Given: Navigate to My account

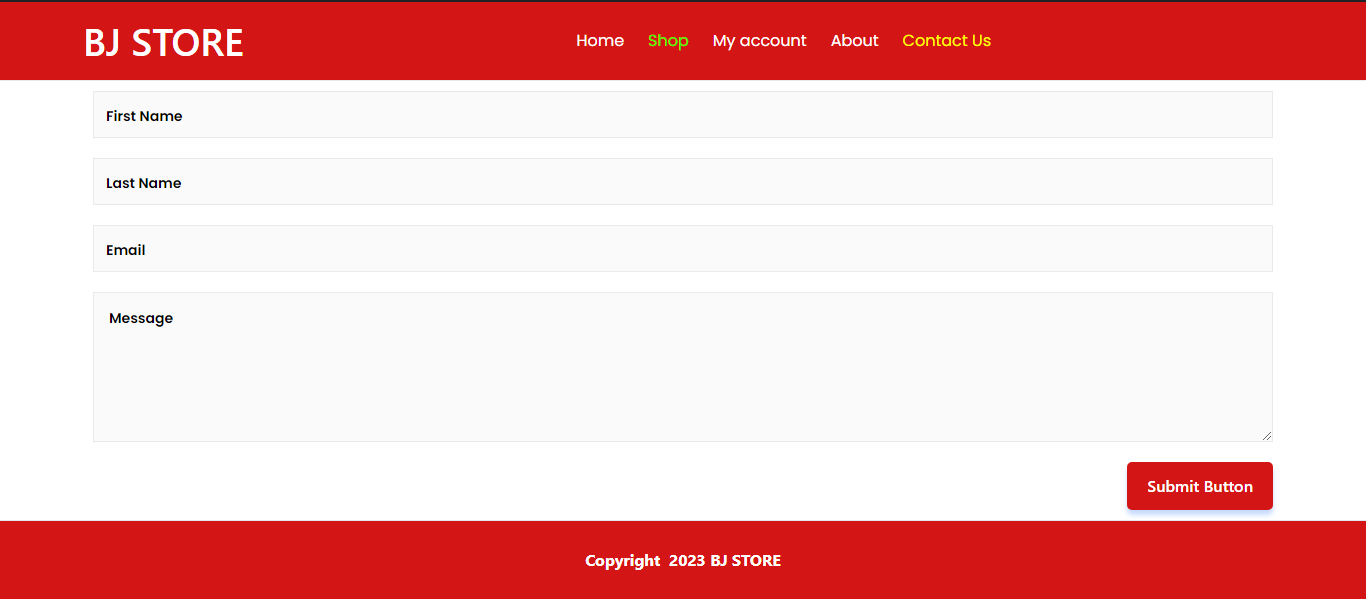Looking at the screenshot, I should tap(759, 41).
